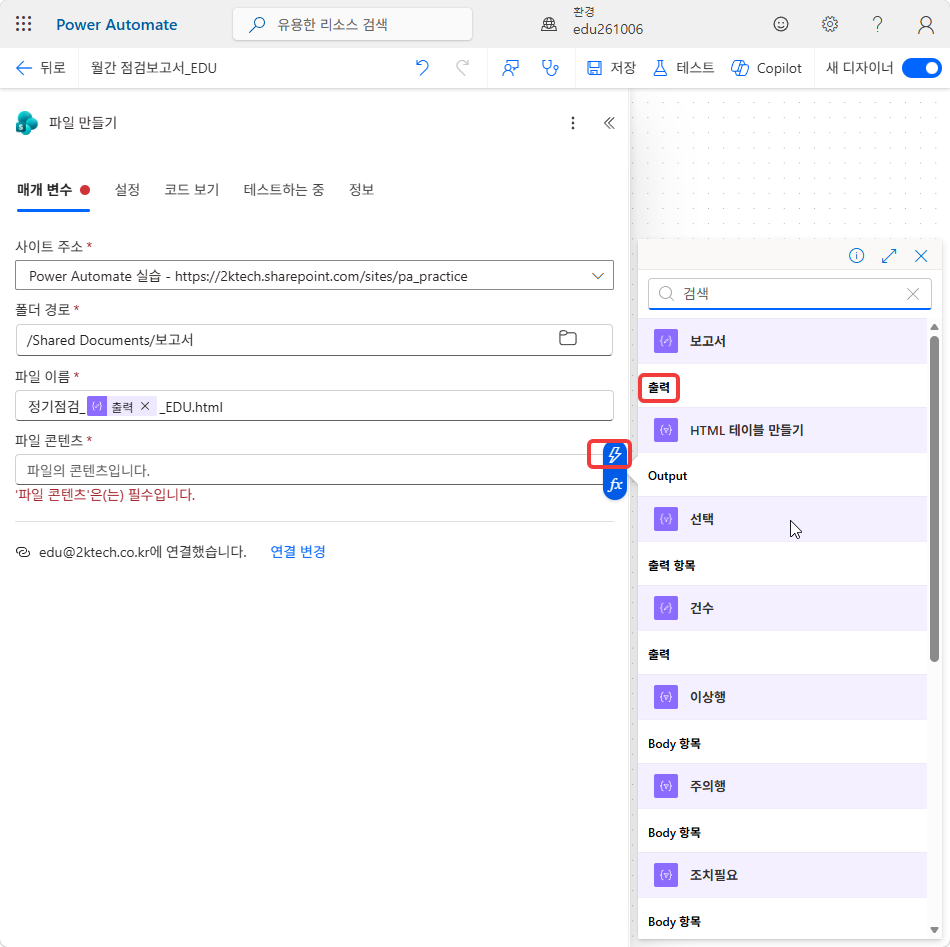950x947 pixels.
Task: Click the scroll up arrow of list
Action: 934,327
